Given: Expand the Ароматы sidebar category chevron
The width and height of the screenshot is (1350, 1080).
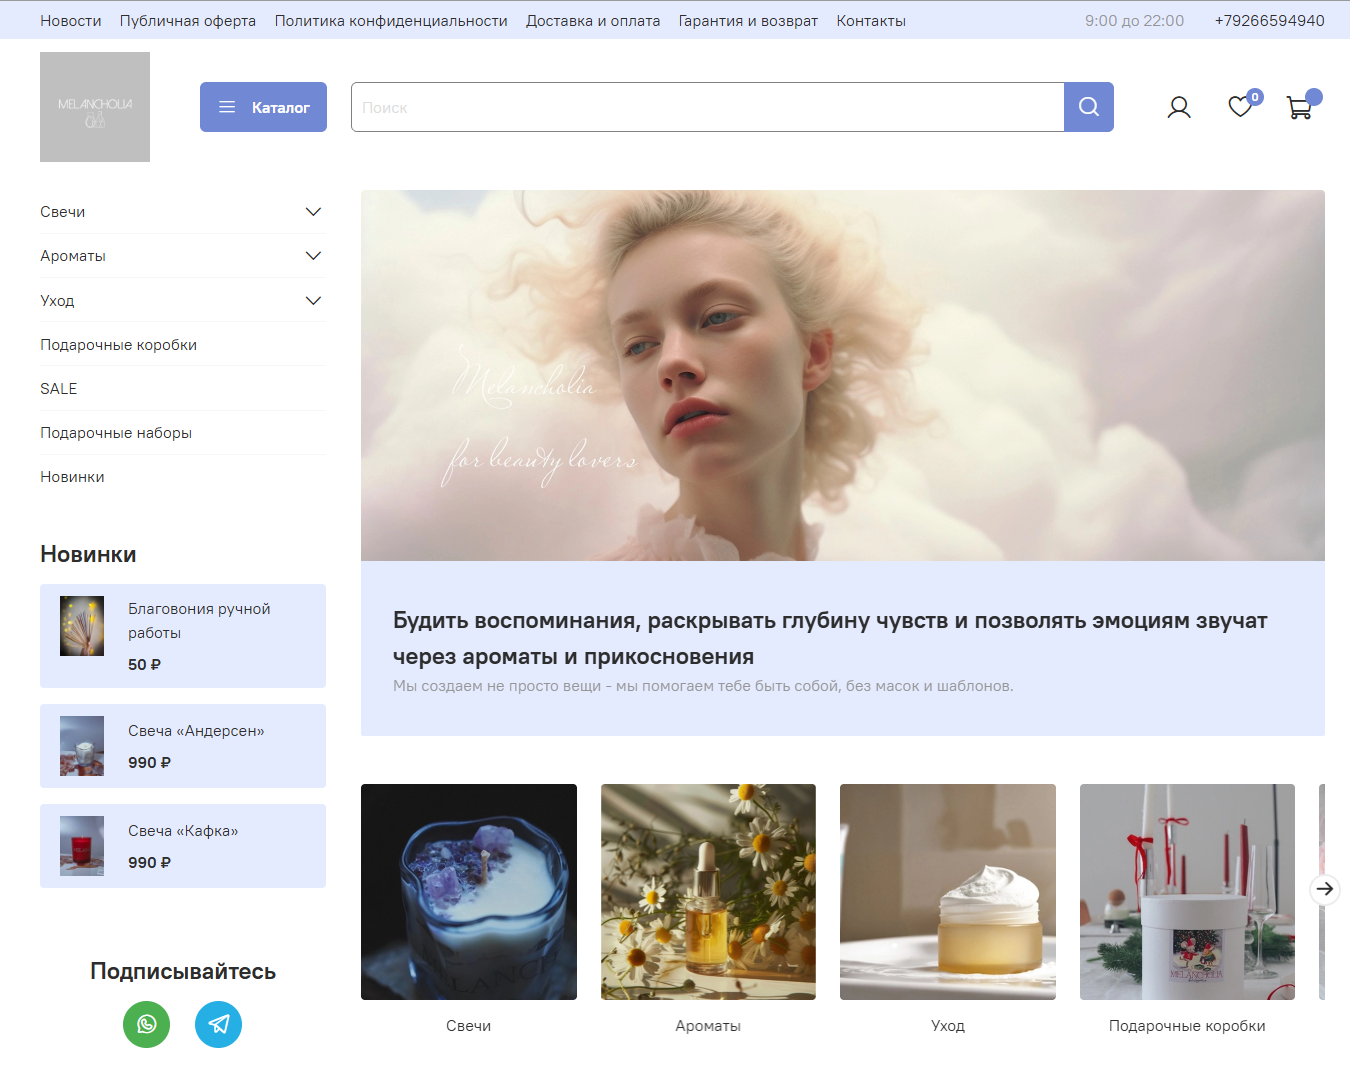Looking at the screenshot, I should pyautogui.click(x=313, y=256).
